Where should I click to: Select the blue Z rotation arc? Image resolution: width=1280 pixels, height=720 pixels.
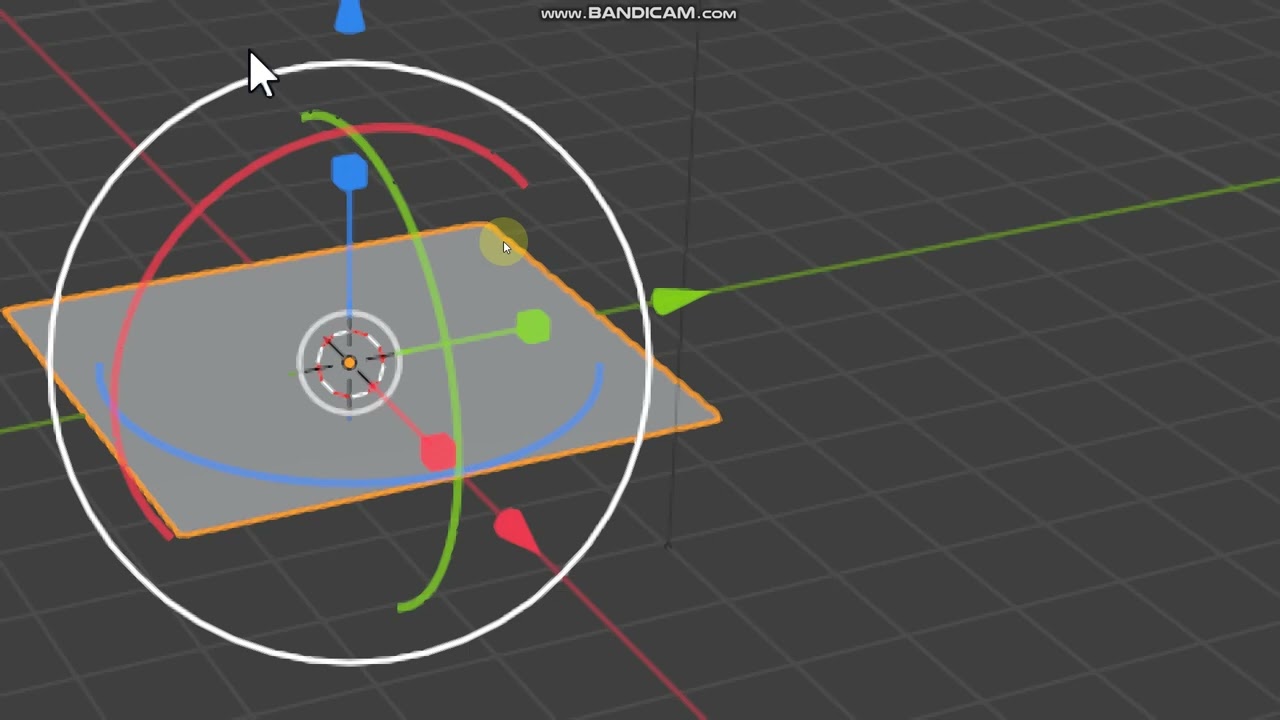350,483
